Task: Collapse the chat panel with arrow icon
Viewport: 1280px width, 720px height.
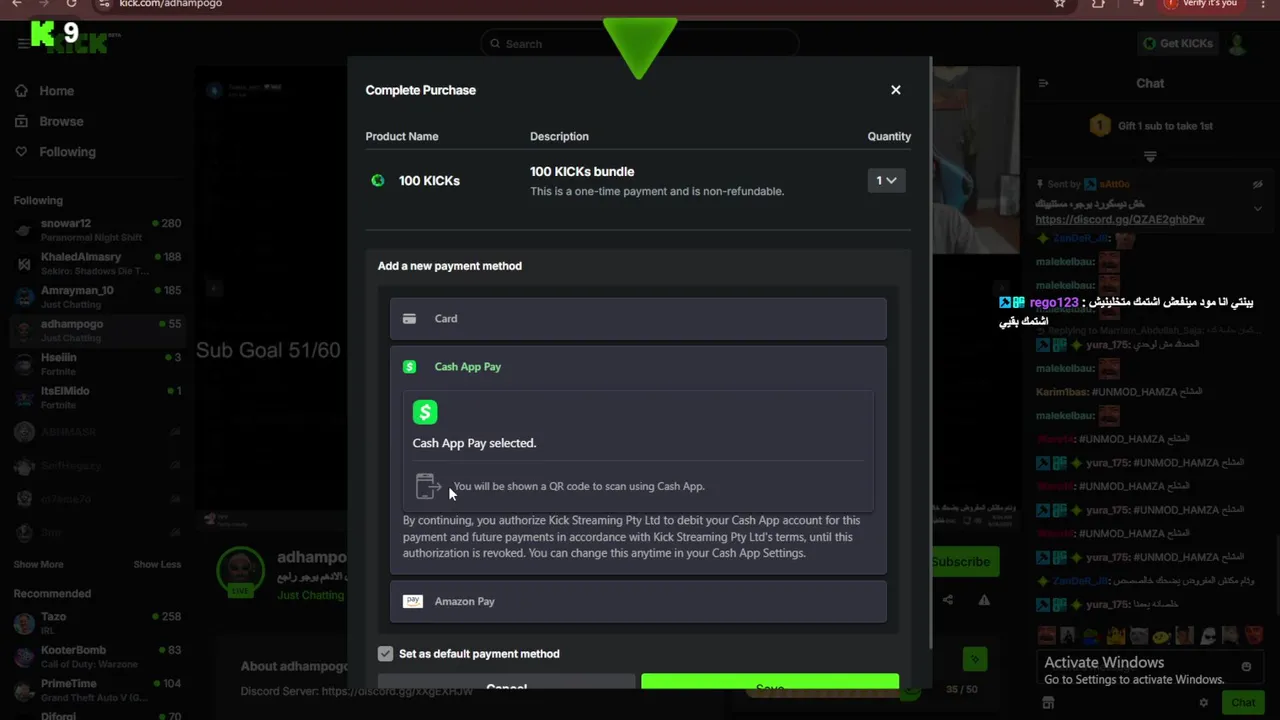Action: pos(1042,84)
